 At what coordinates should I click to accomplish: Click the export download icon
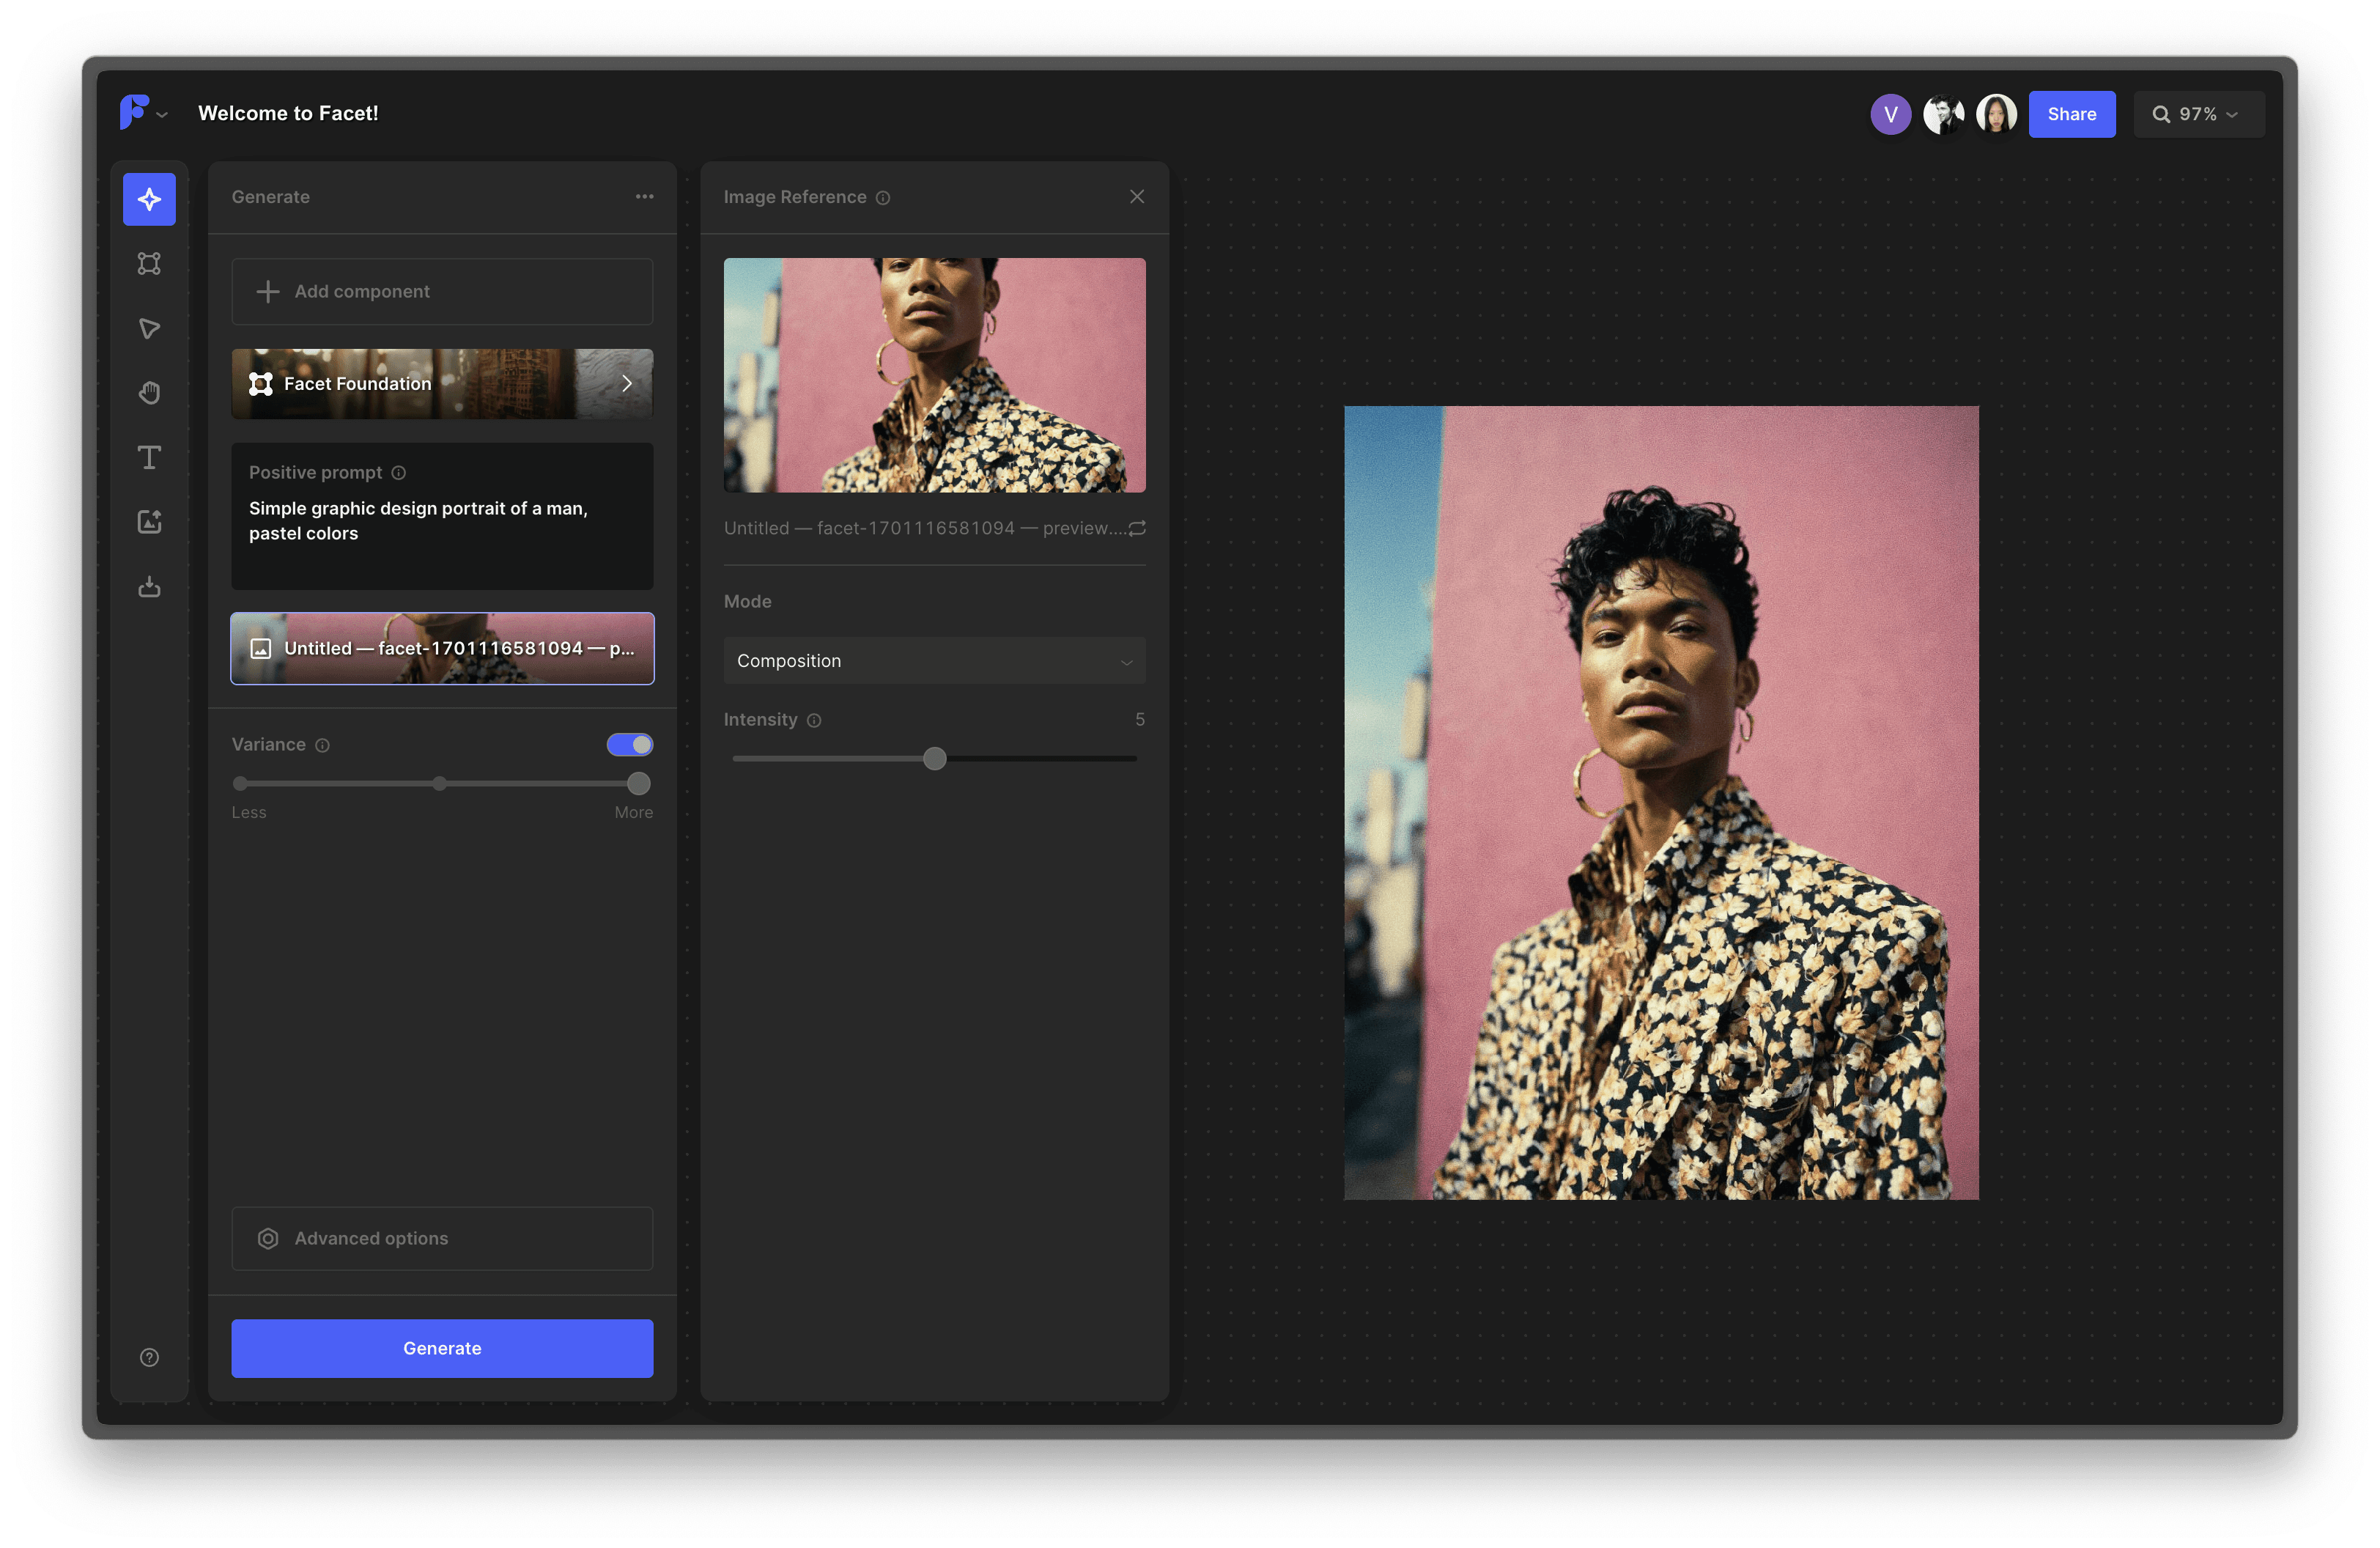149,587
